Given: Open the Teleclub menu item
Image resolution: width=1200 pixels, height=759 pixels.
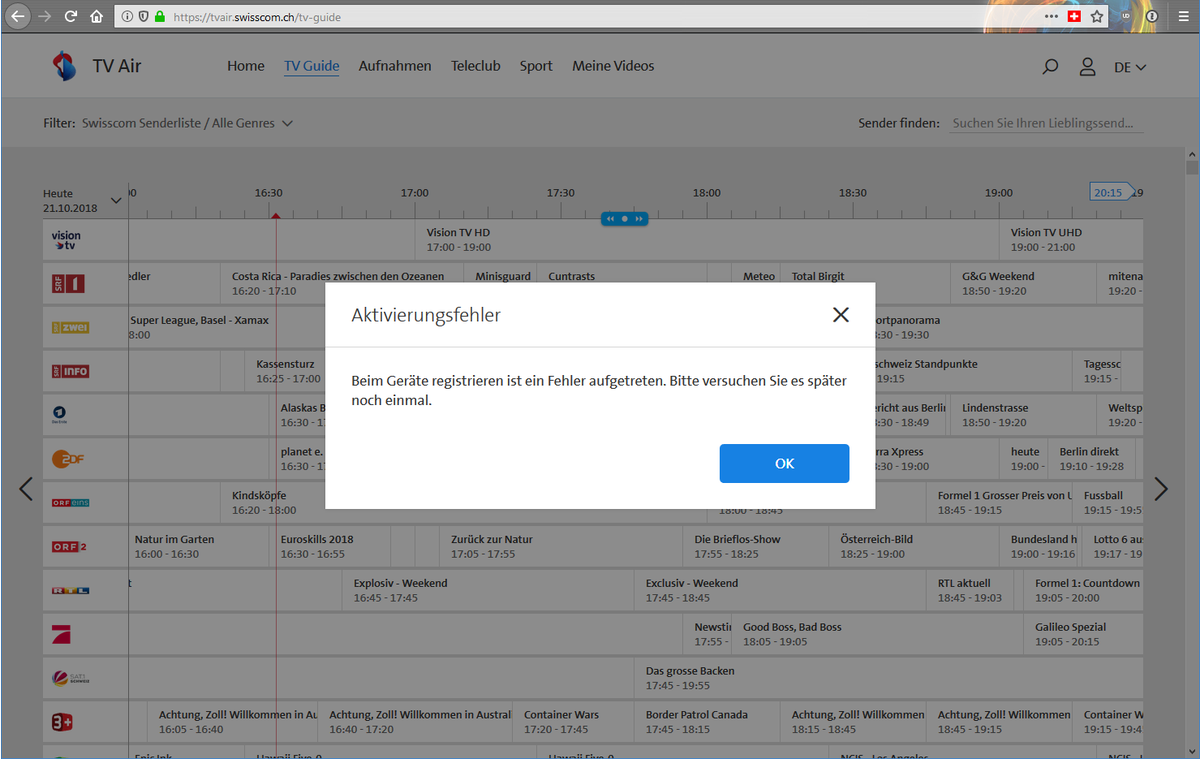Looking at the screenshot, I should (x=476, y=66).
